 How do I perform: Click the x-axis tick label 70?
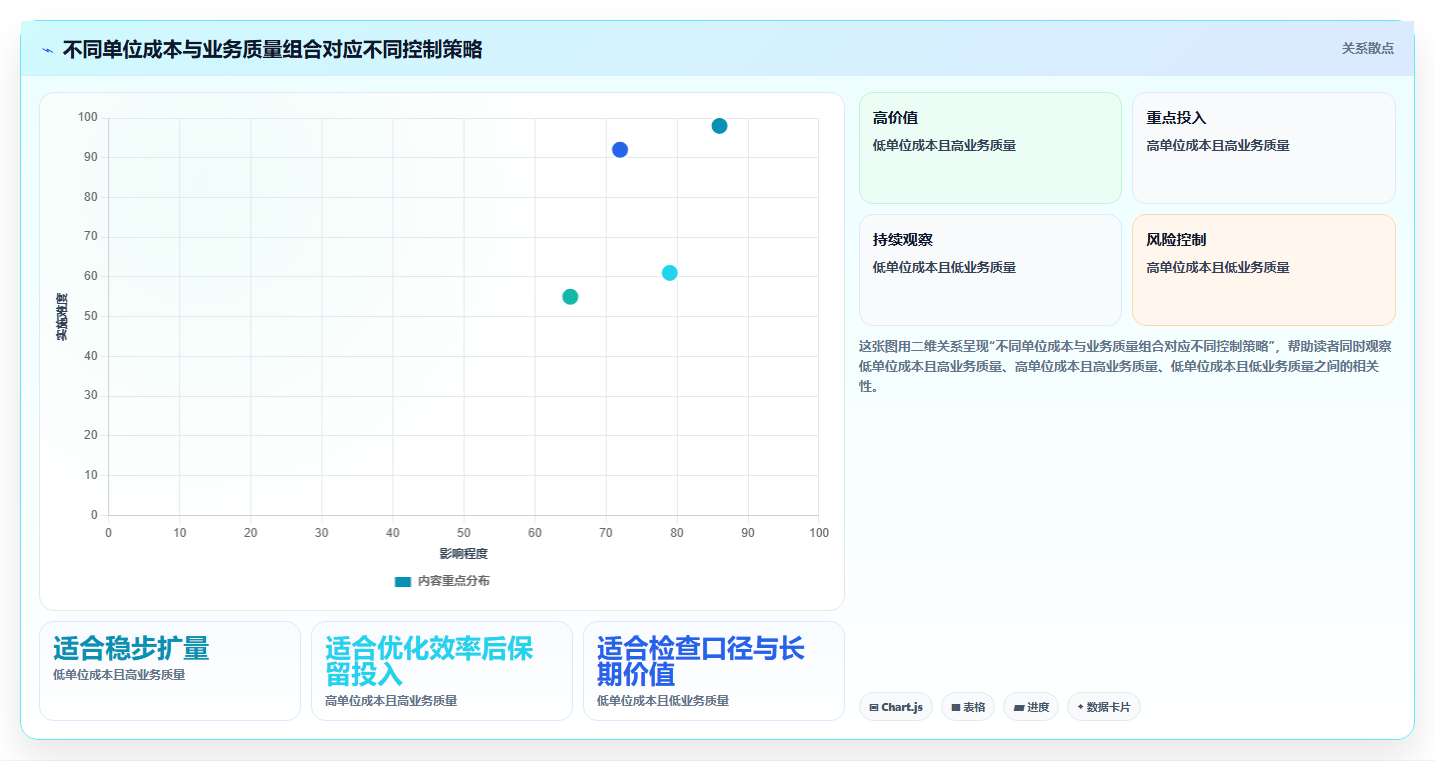click(606, 533)
